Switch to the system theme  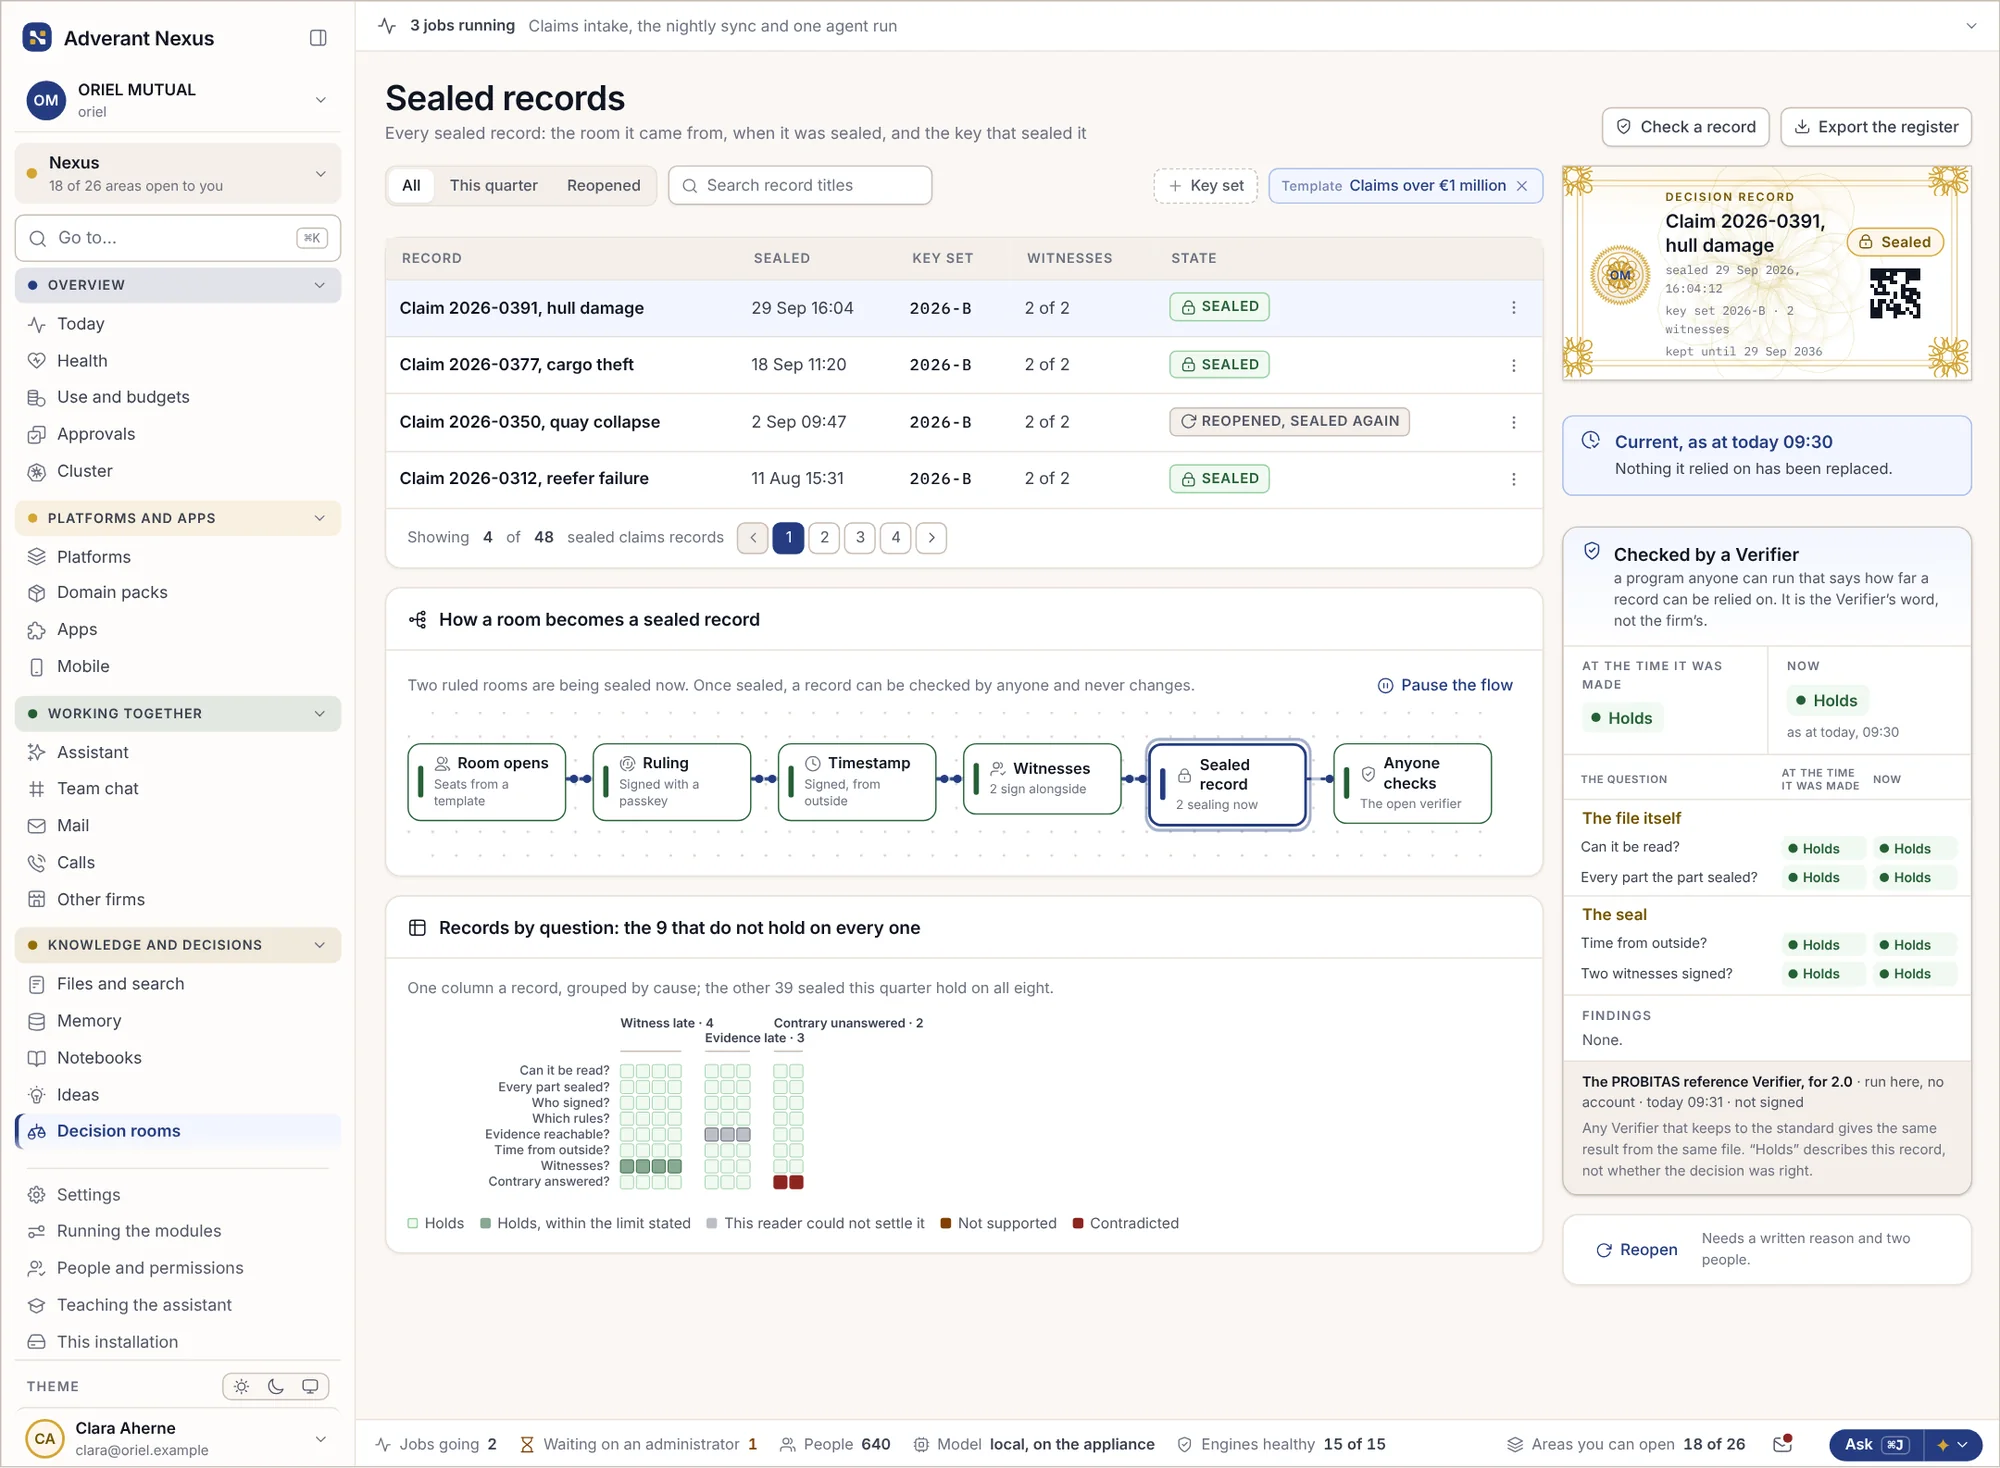(x=310, y=1386)
